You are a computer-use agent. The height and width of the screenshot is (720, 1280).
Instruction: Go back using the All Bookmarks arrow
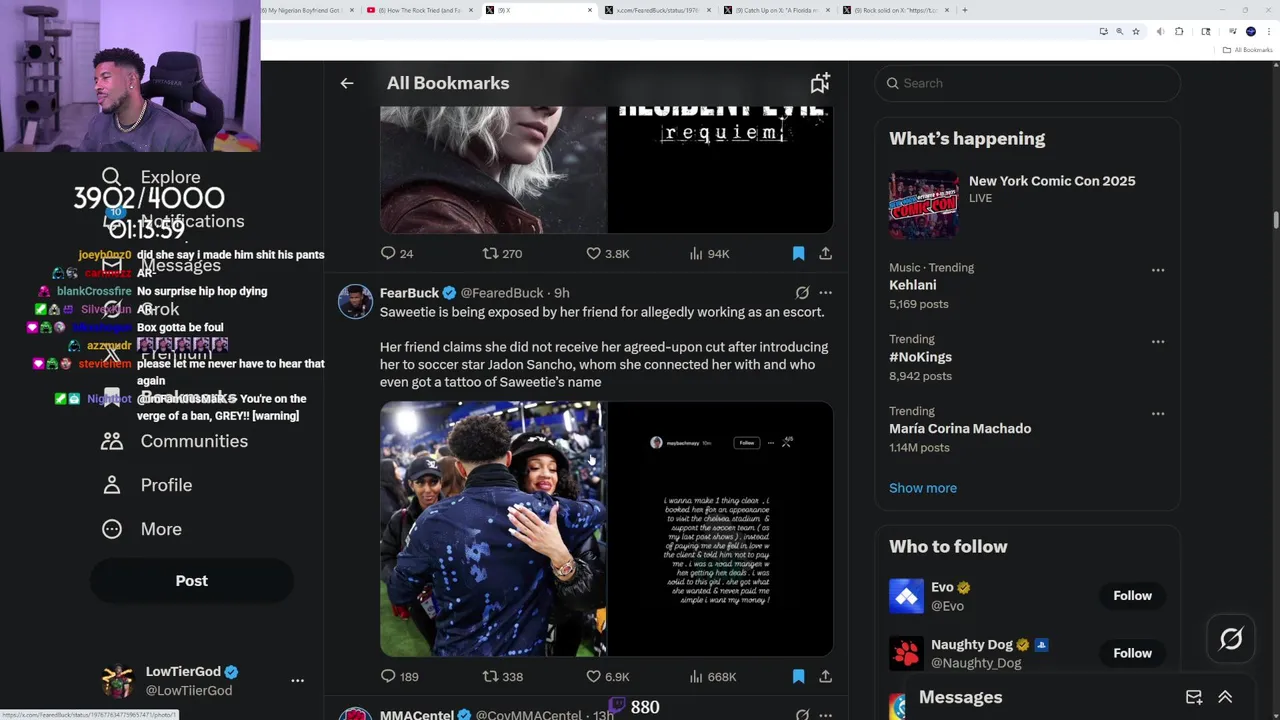347,83
